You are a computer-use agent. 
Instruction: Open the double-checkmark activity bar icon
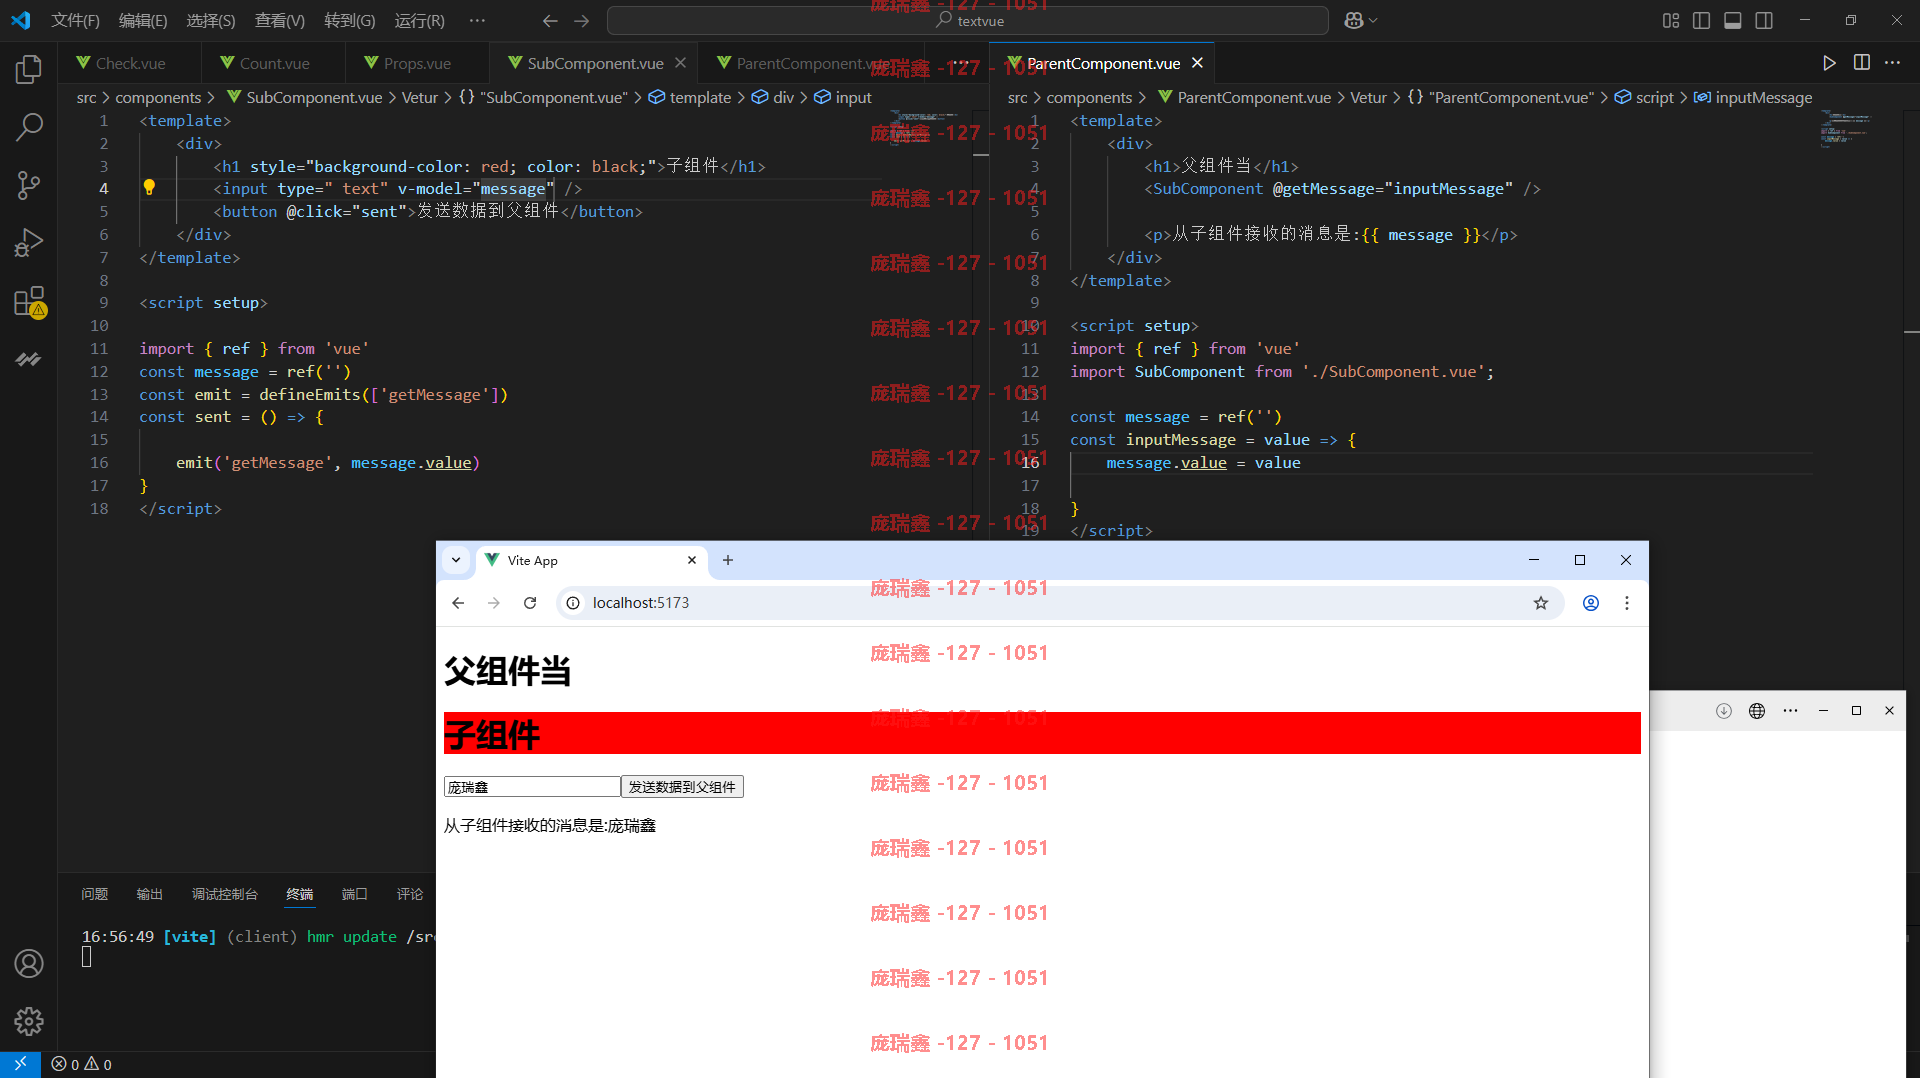pyautogui.click(x=29, y=359)
